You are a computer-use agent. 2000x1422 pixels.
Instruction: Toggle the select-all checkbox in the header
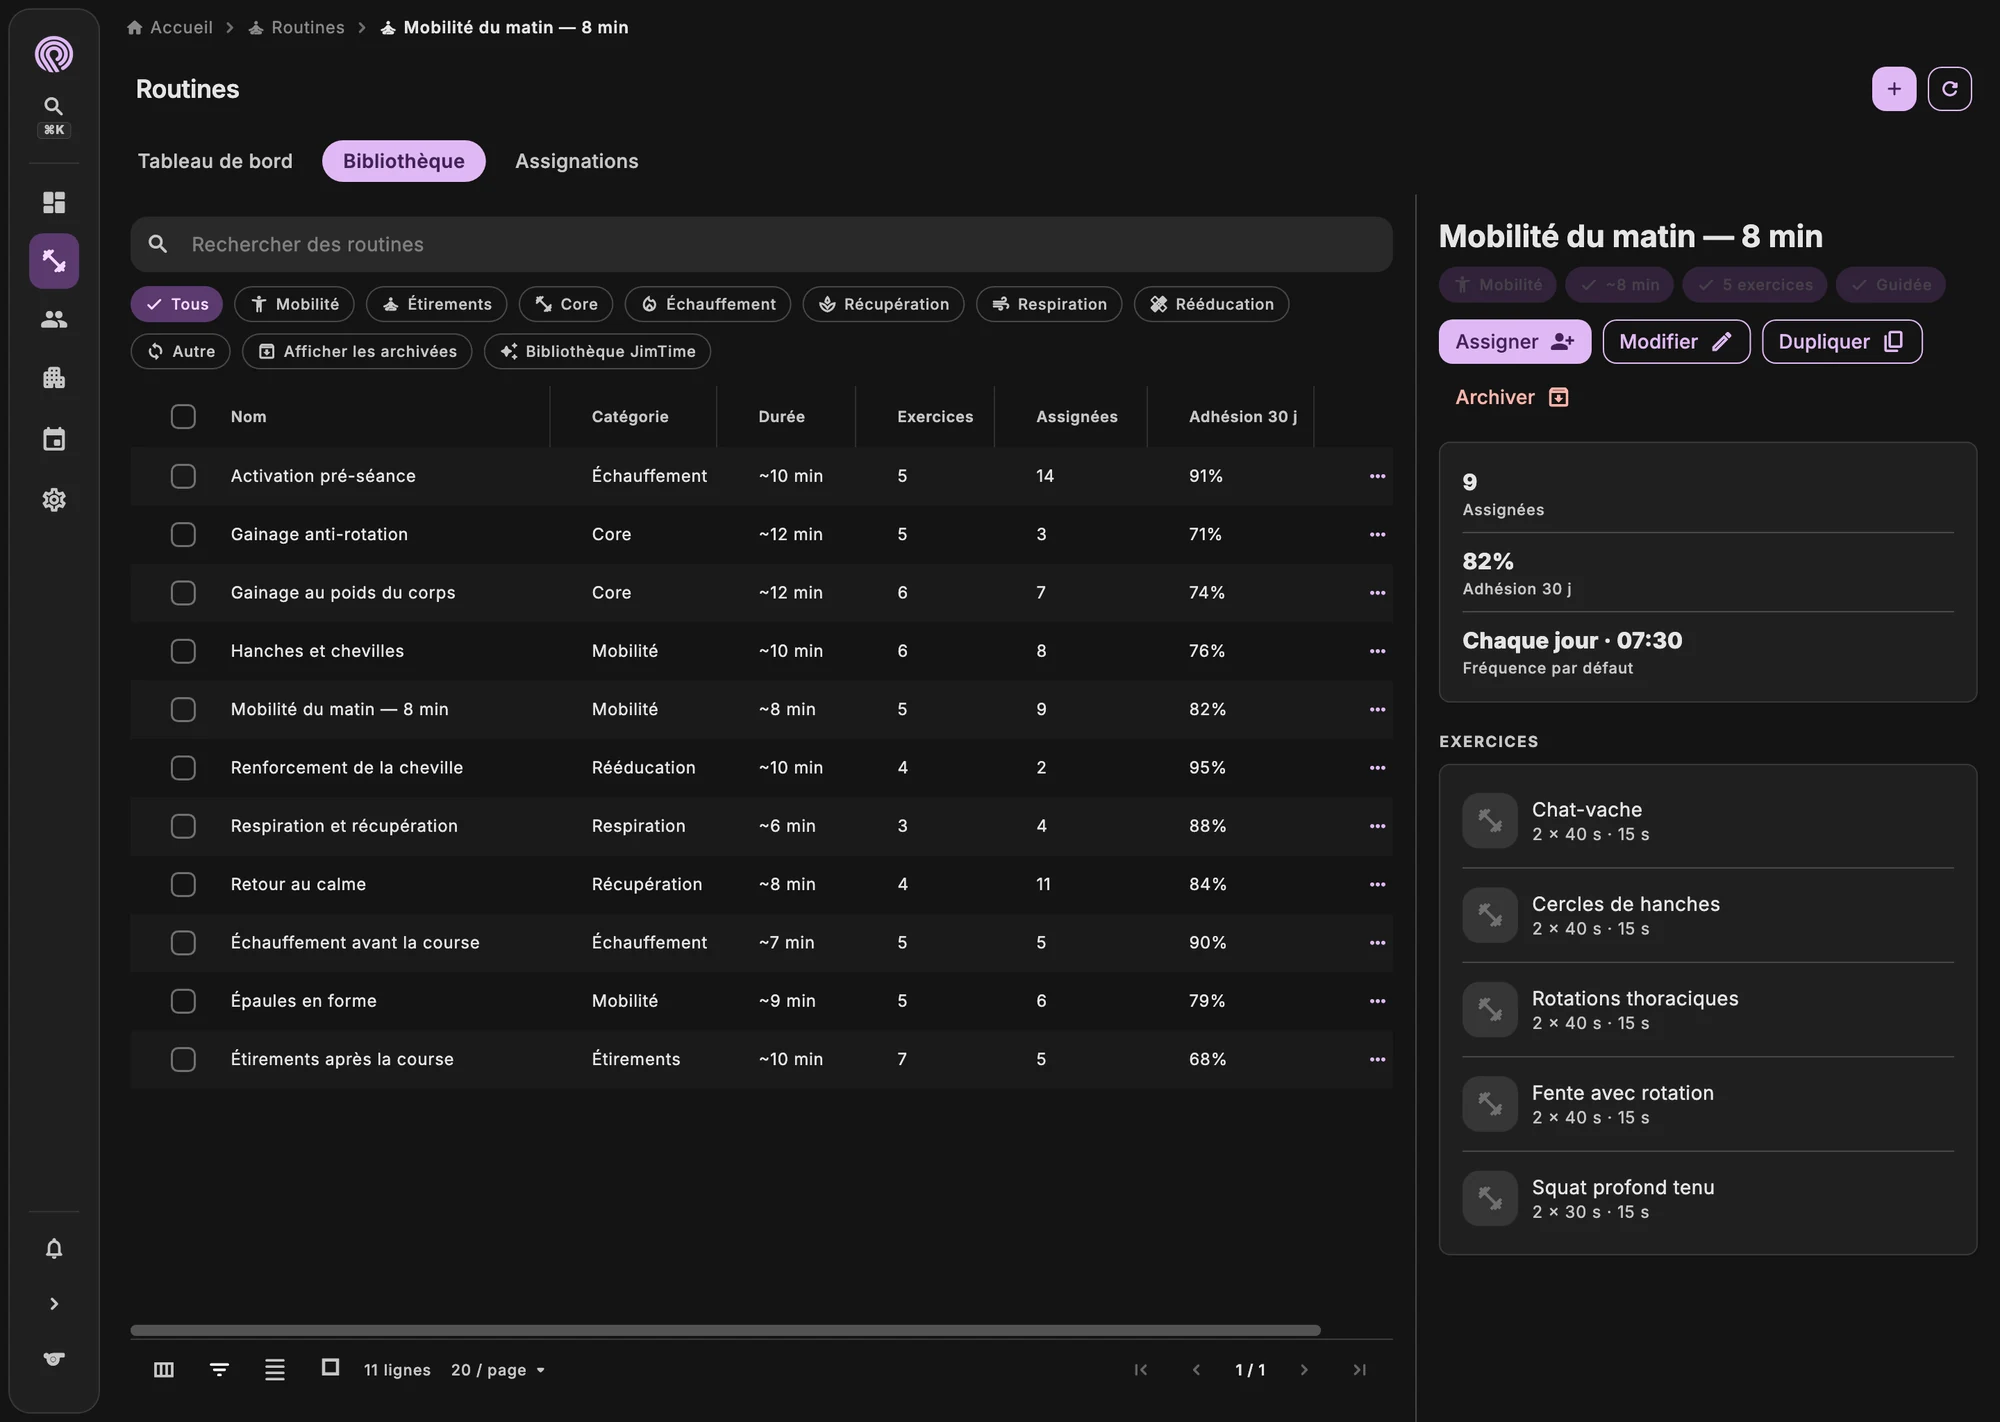pos(183,417)
